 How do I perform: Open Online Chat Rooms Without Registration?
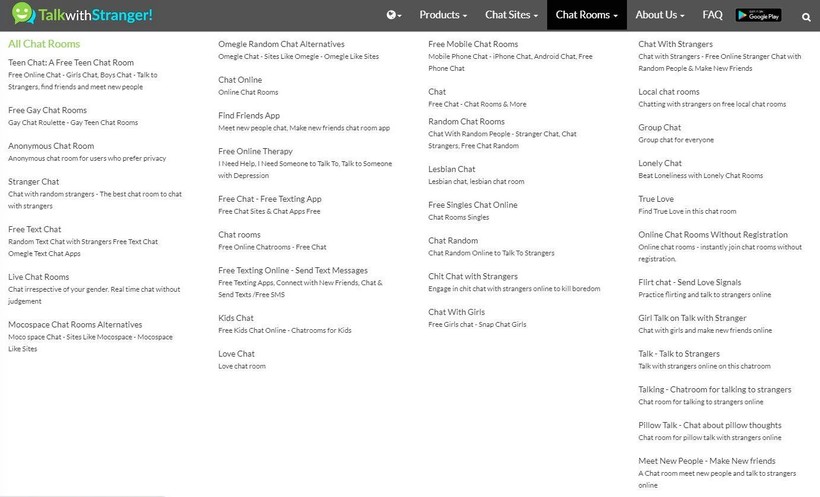click(713, 234)
